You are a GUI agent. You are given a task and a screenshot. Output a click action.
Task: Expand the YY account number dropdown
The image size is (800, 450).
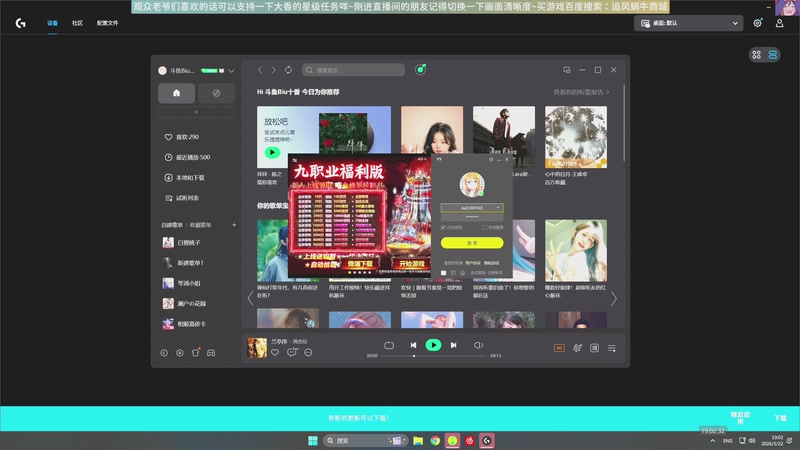click(498, 208)
